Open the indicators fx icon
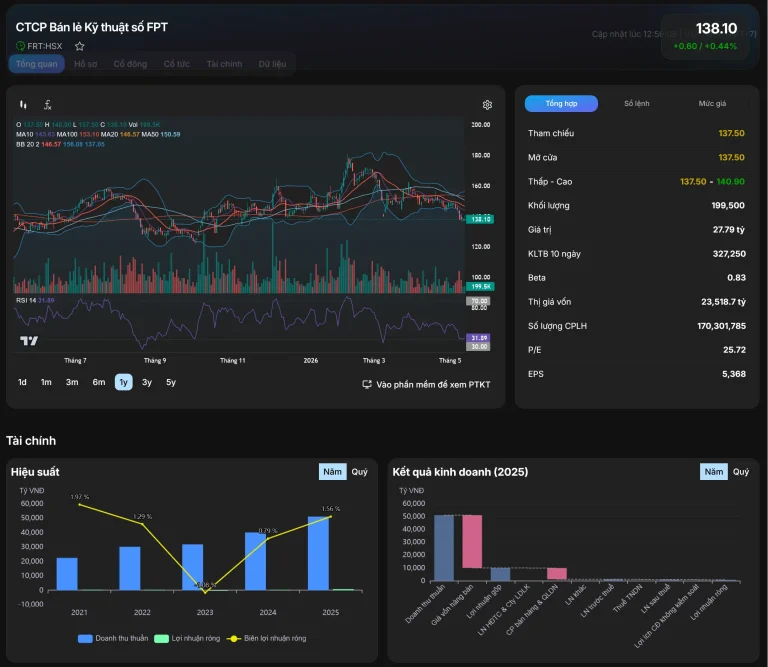 tap(48, 104)
